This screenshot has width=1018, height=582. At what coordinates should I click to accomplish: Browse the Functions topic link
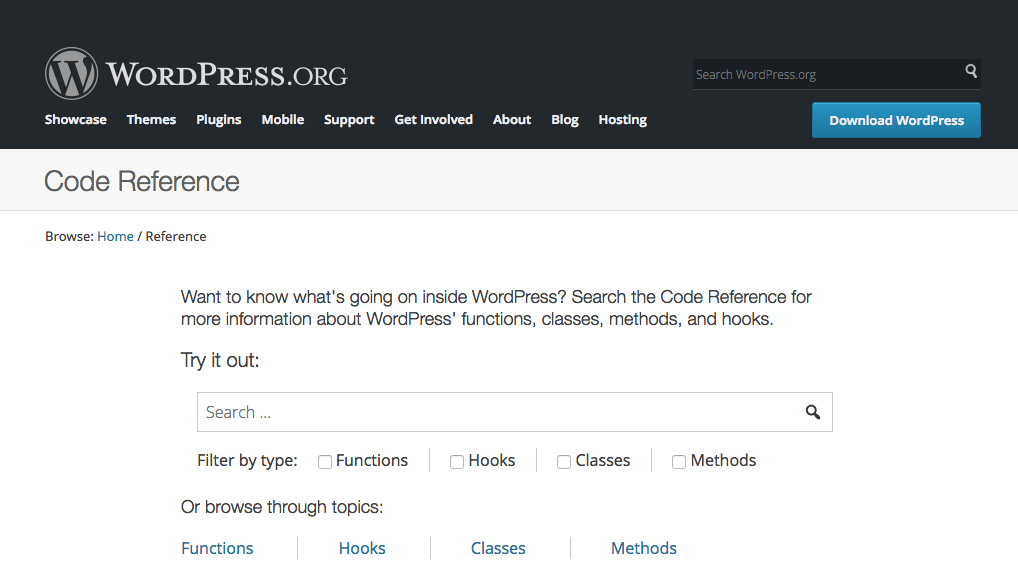coord(217,548)
